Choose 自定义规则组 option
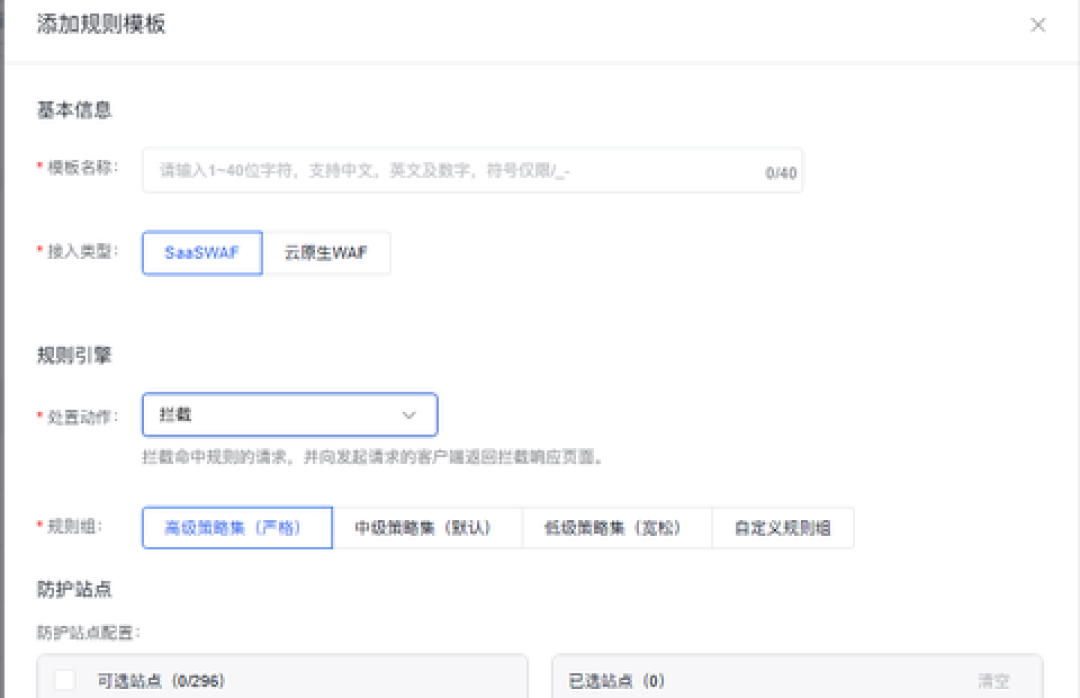The image size is (1080, 698). (x=782, y=528)
